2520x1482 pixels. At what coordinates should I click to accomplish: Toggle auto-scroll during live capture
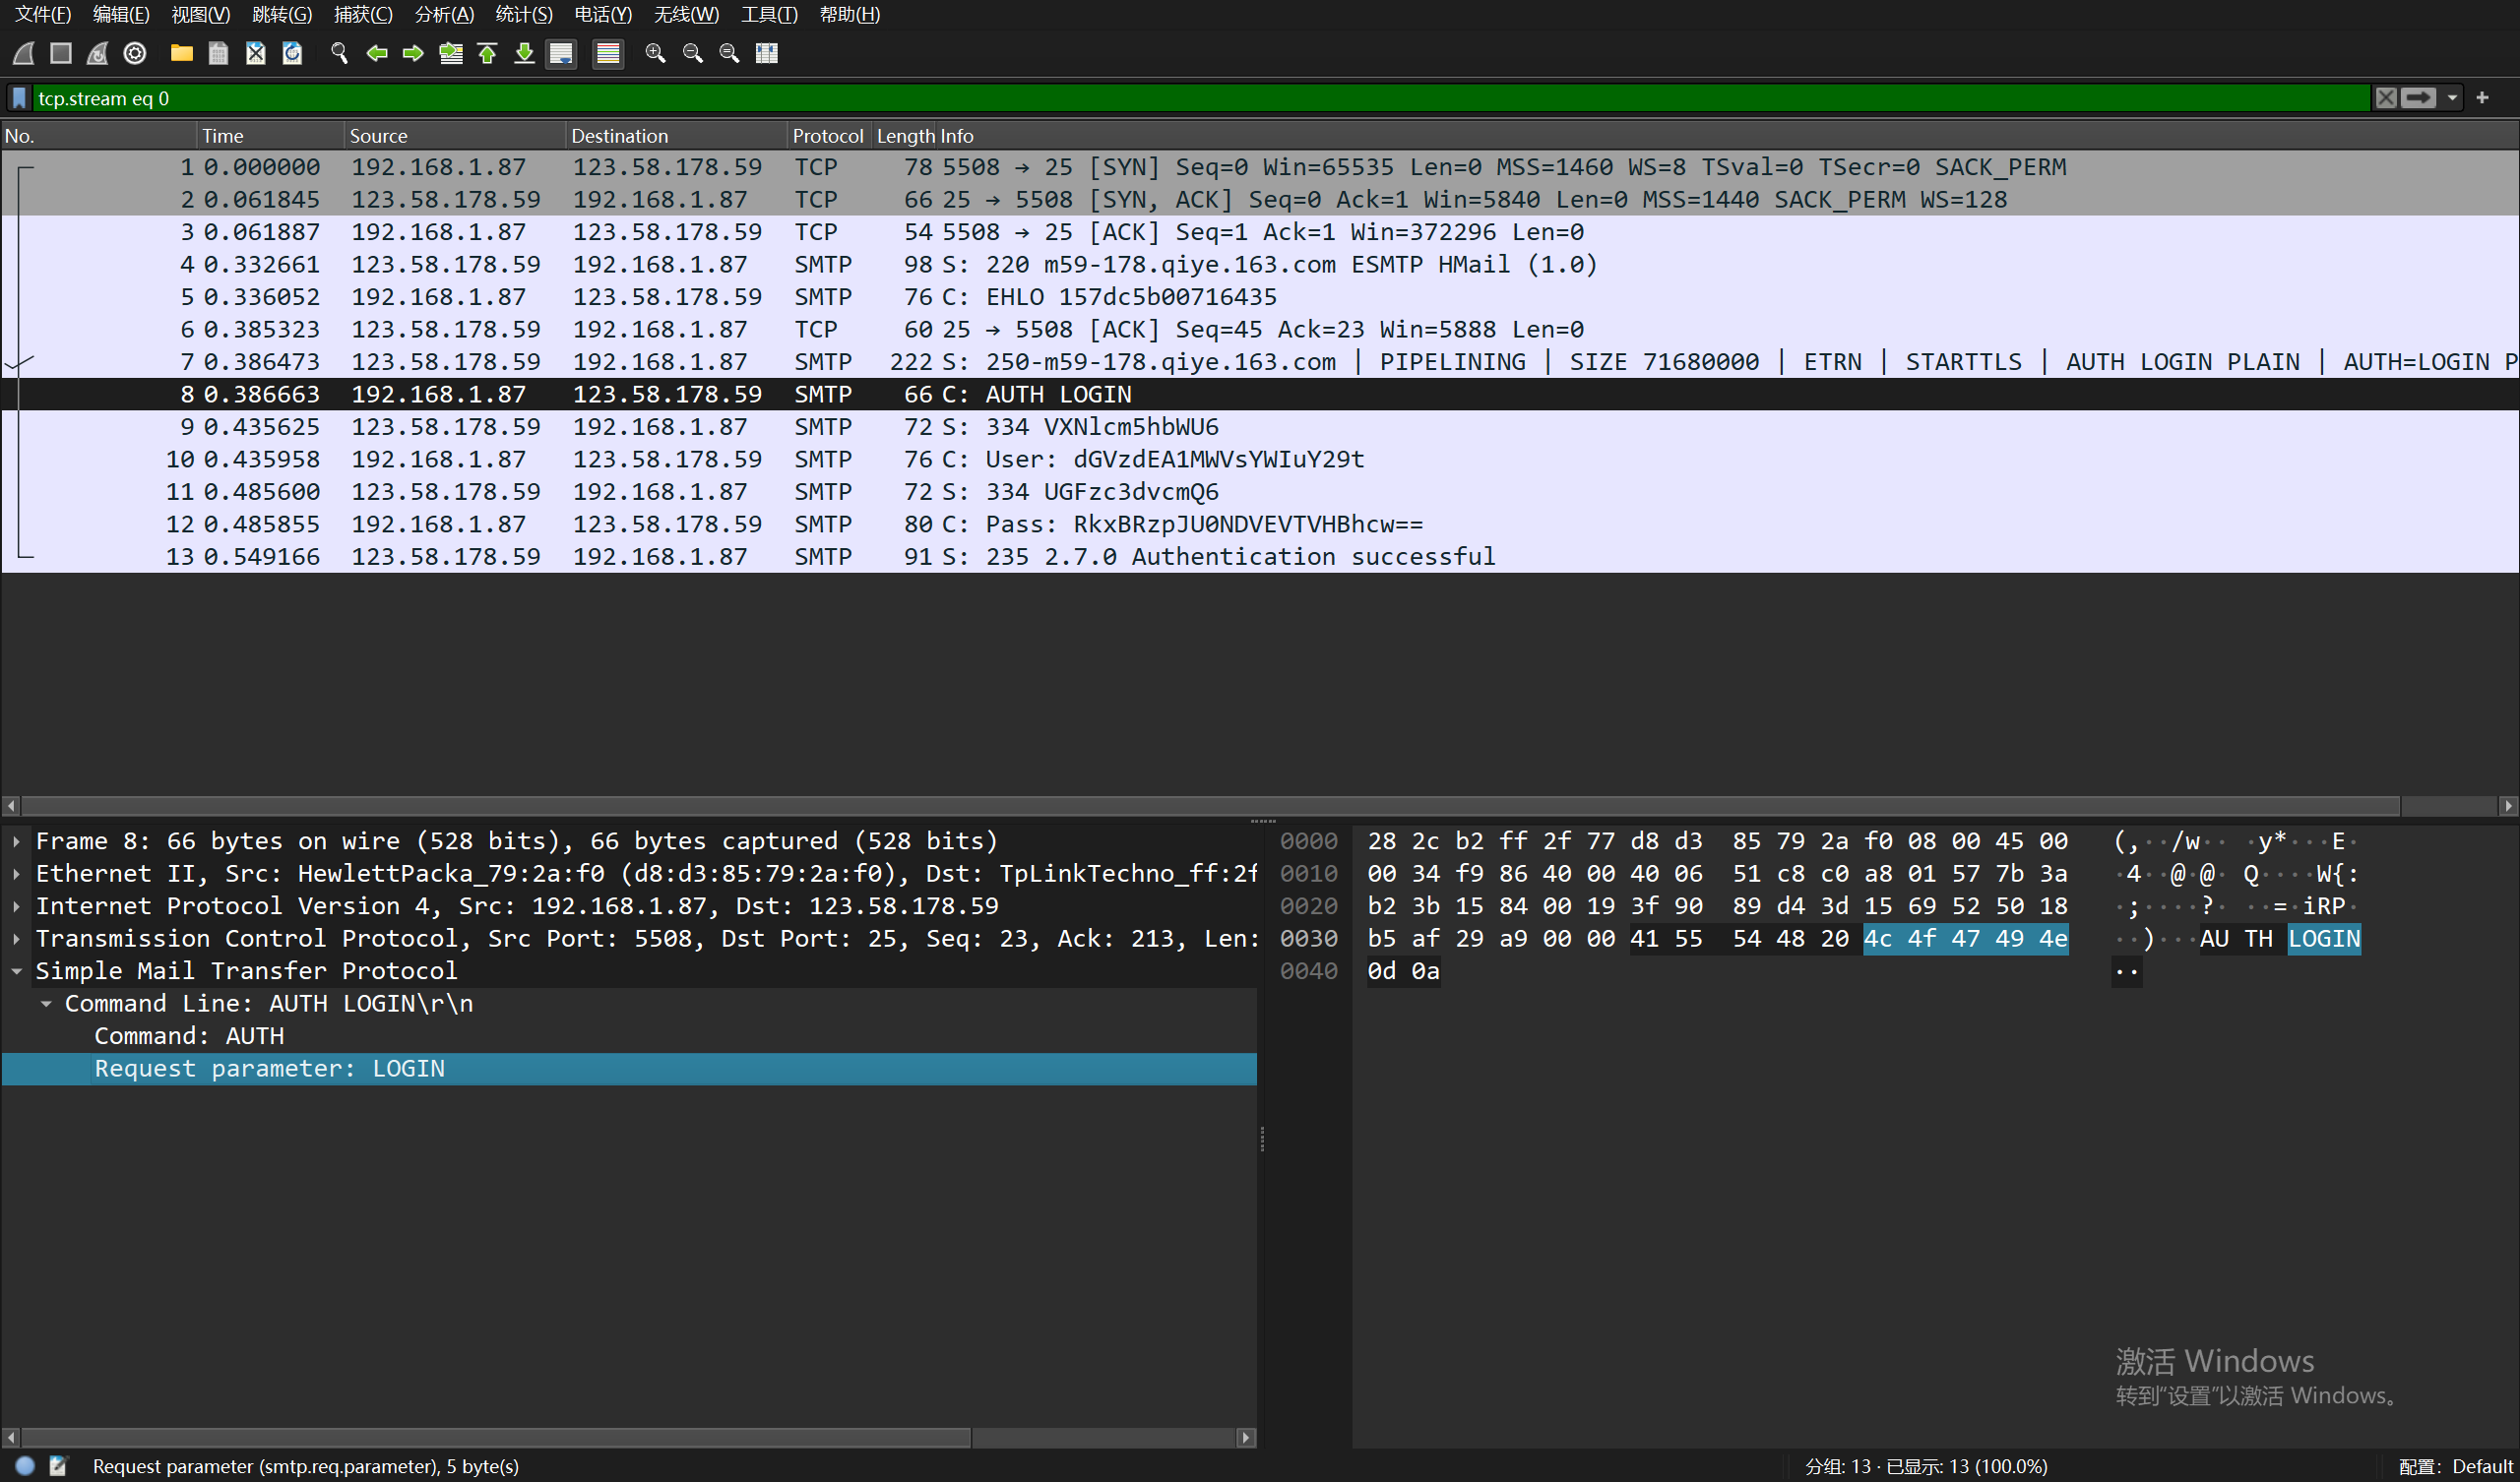(x=561, y=53)
